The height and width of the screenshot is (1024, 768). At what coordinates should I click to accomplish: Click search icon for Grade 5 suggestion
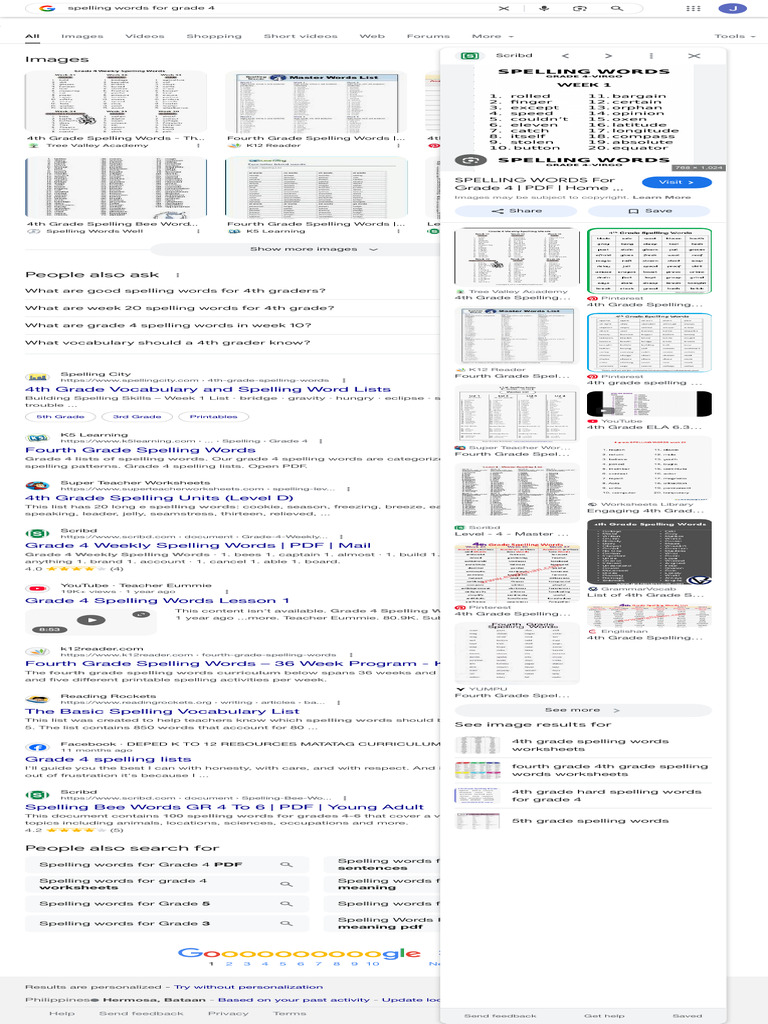click(286, 904)
